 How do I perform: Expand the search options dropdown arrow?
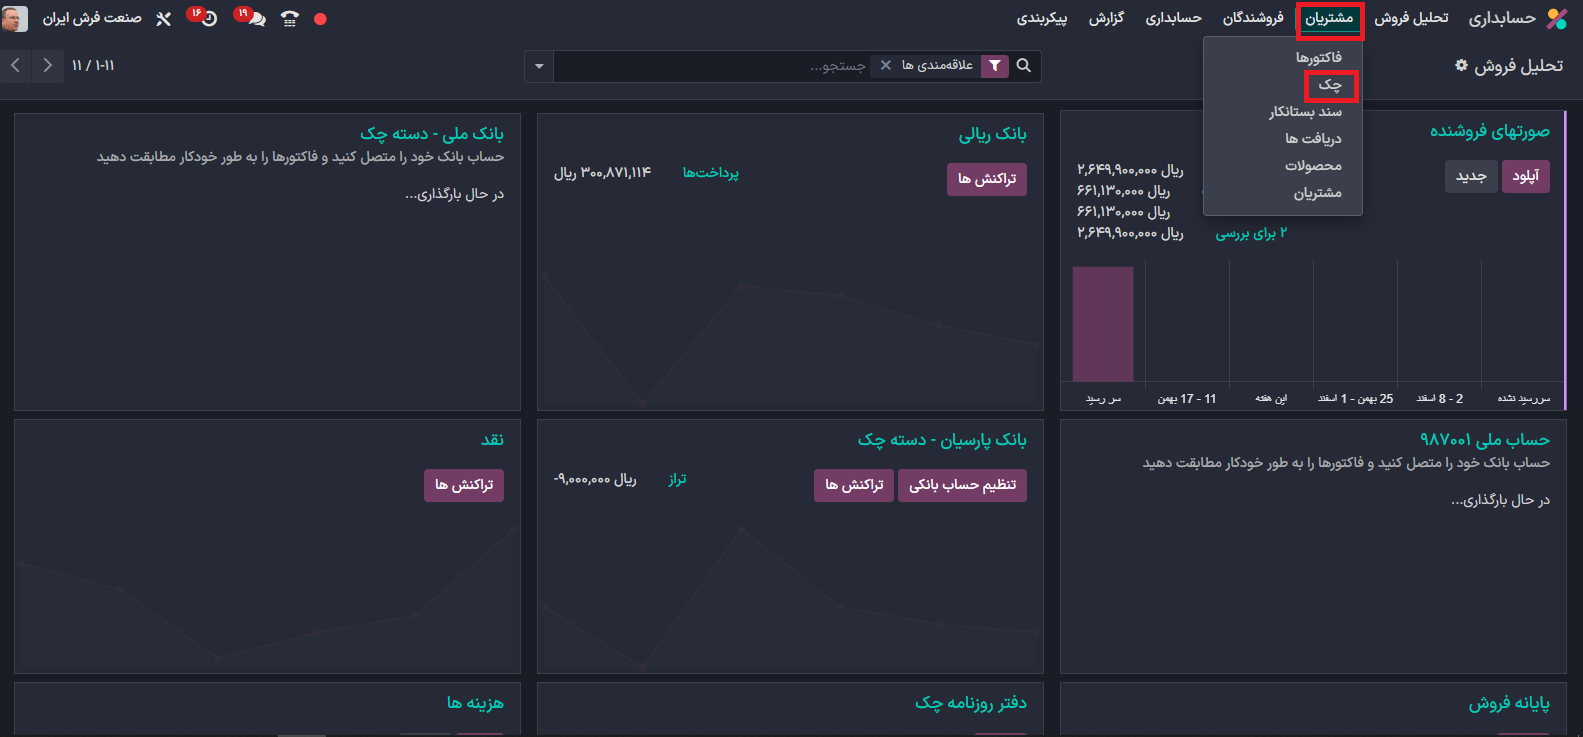(539, 66)
